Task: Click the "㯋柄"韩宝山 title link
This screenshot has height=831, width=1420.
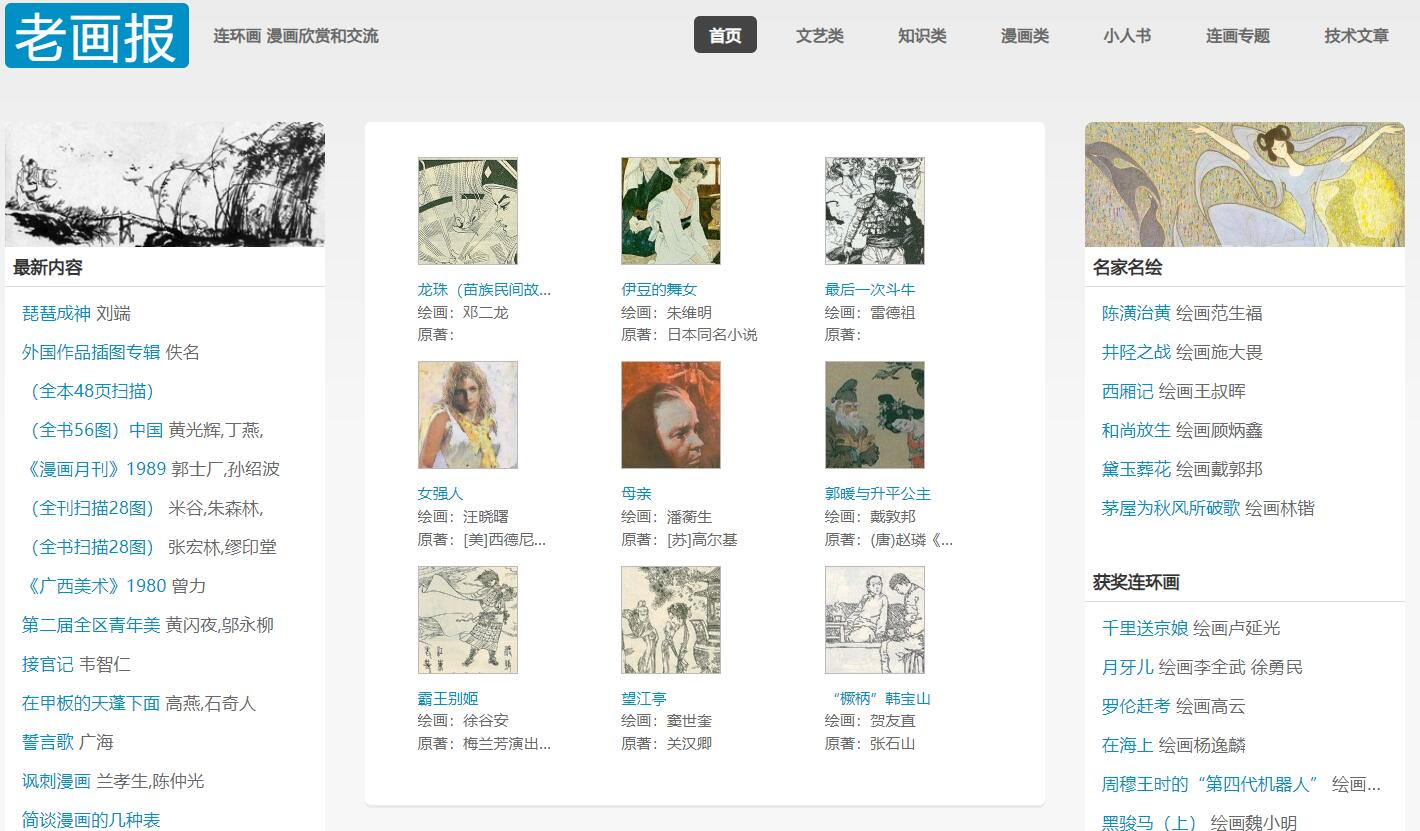Action: point(880,699)
